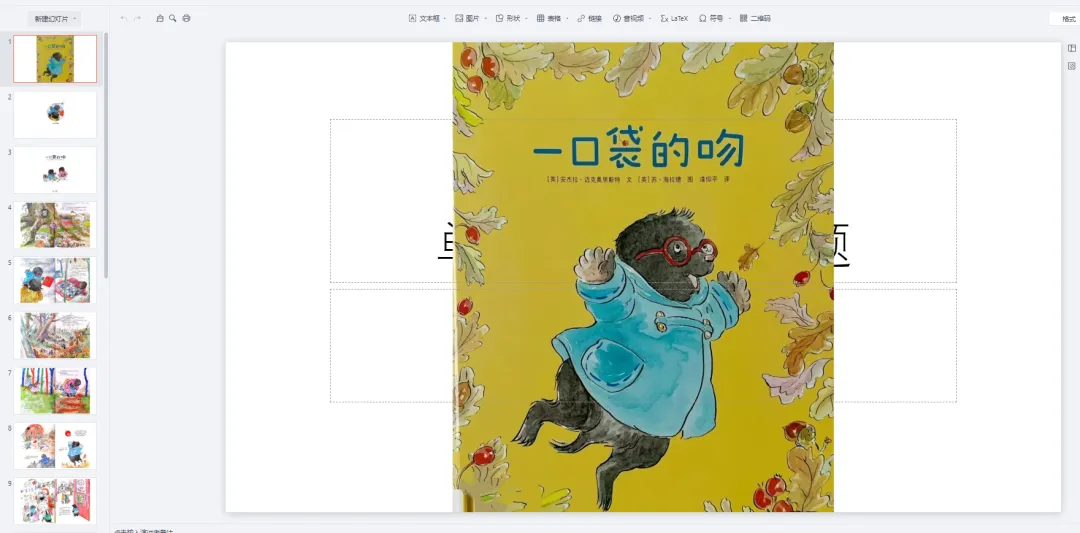The height and width of the screenshot is (533, 1080).
Task: Open the 音视频 media menu
Action: click(x=632, y=19)
